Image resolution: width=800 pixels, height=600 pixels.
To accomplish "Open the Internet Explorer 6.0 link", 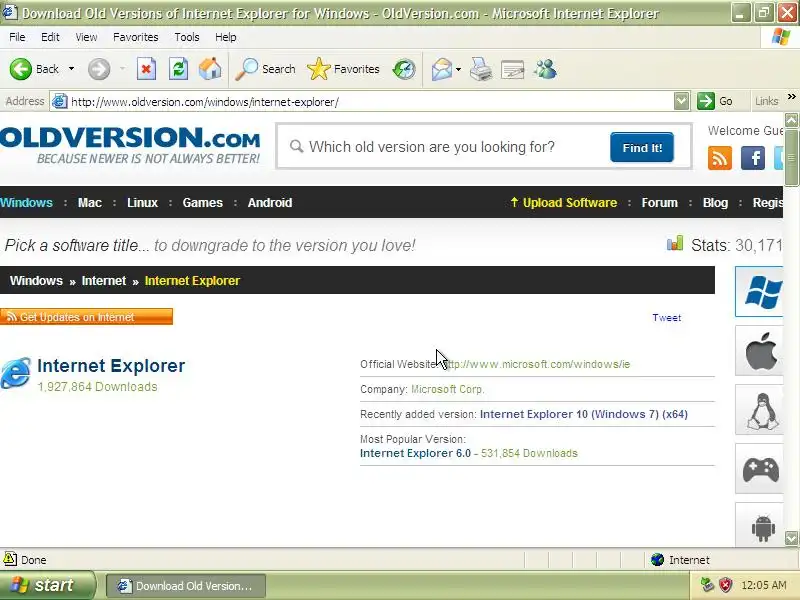I will pos(415,453).
